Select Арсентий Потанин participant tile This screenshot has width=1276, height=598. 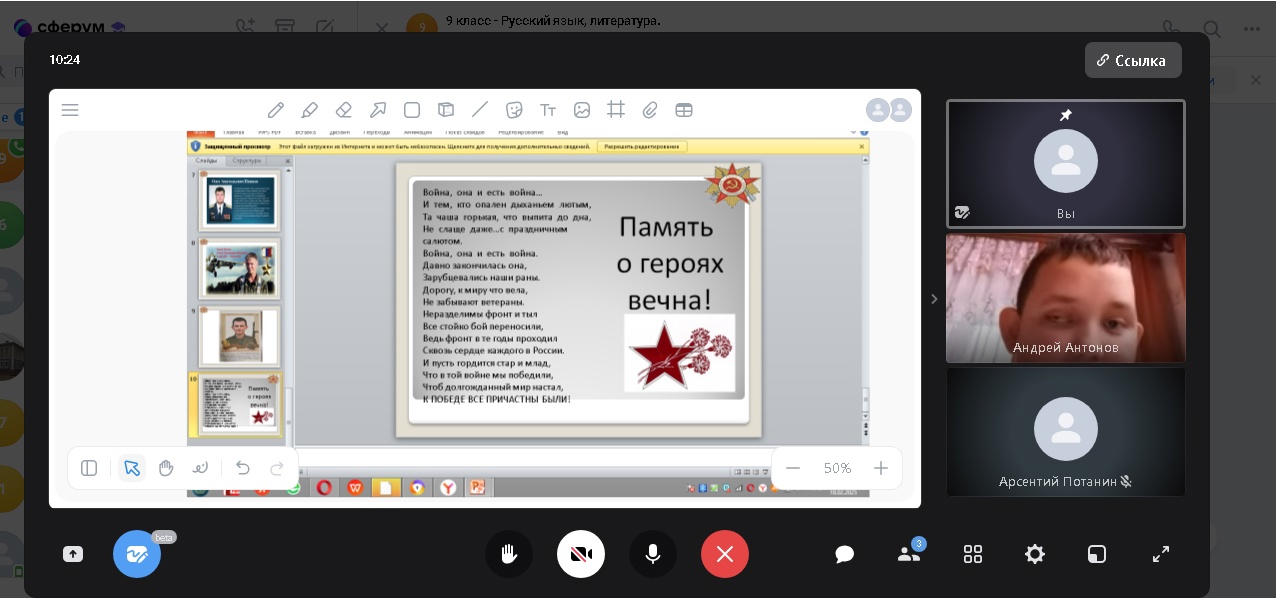(x=1066, y=432)
